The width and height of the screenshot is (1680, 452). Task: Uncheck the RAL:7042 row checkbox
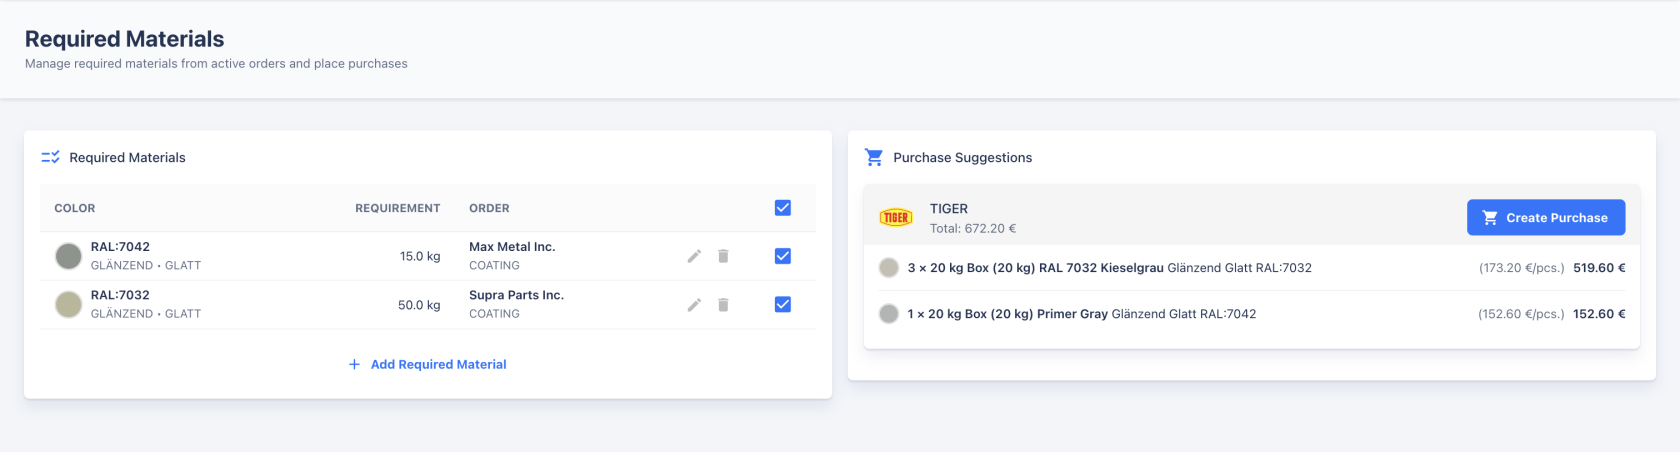coord(783,256)
